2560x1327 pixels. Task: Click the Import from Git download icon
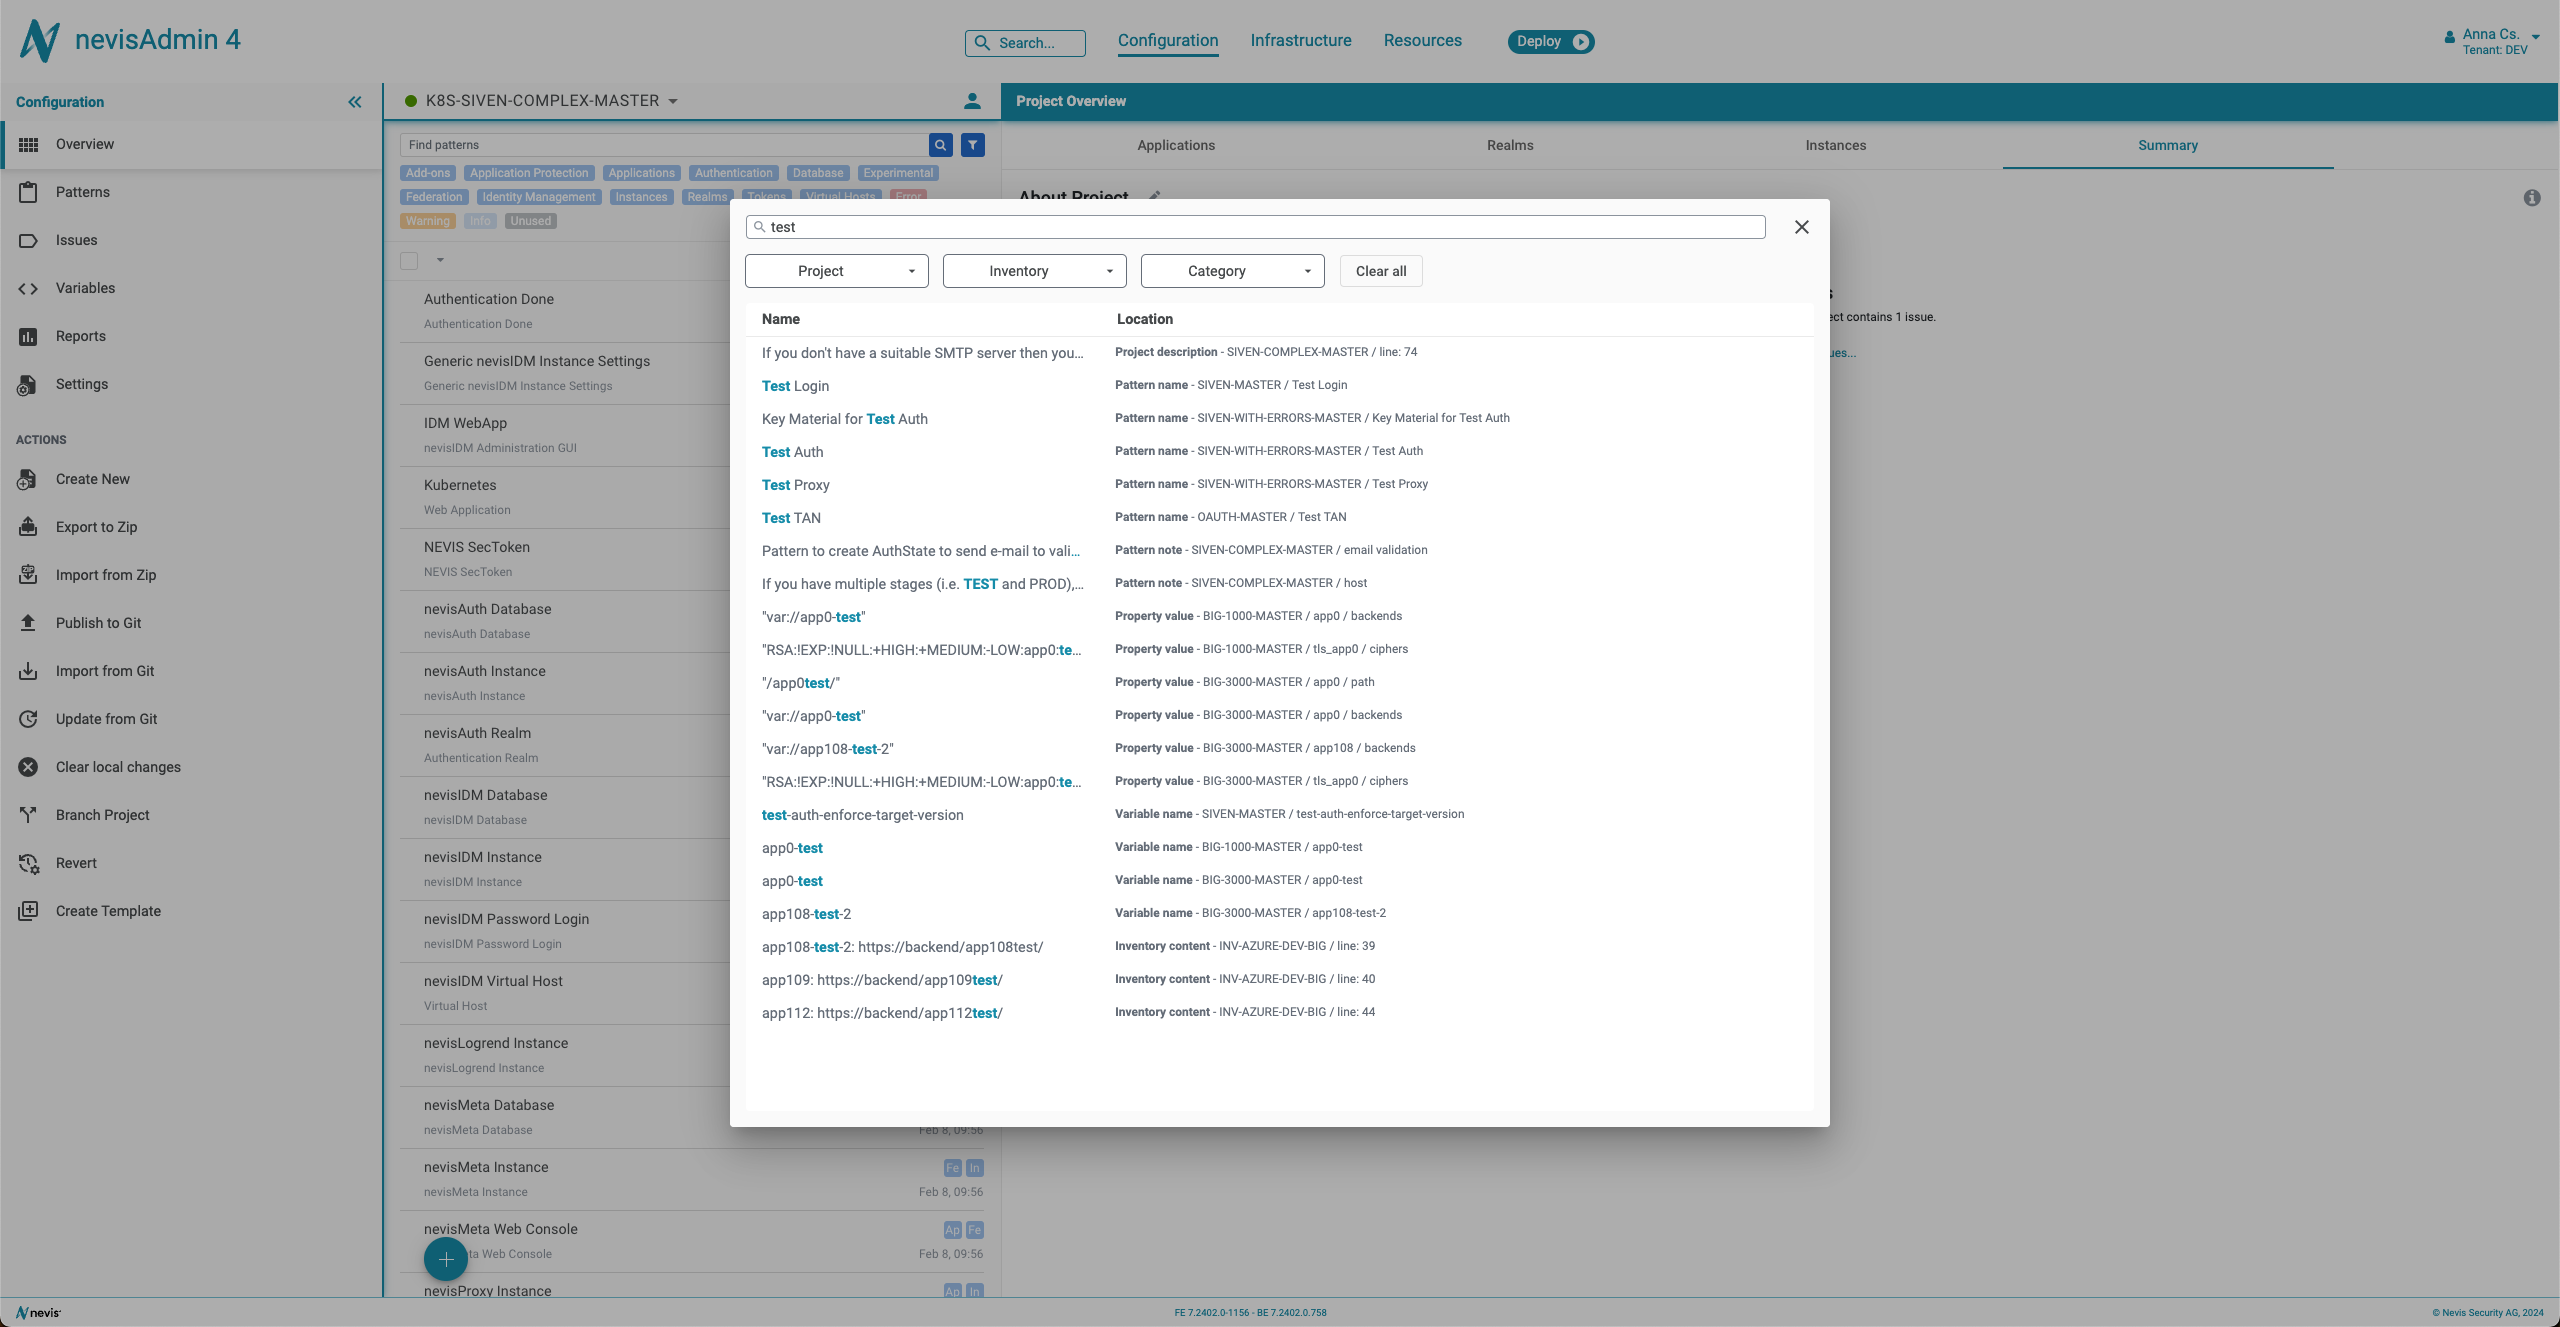click(x=28, y=671)
